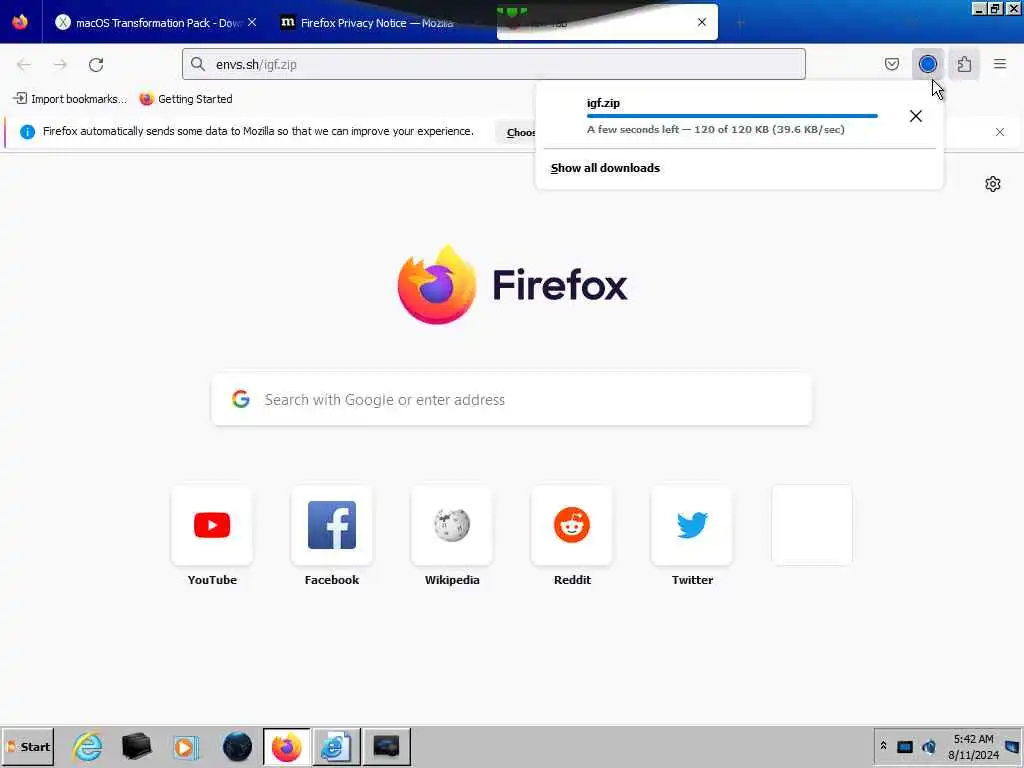Toggle the Downloads toolbar button
Screen dimensions: 1024x768
927,64
